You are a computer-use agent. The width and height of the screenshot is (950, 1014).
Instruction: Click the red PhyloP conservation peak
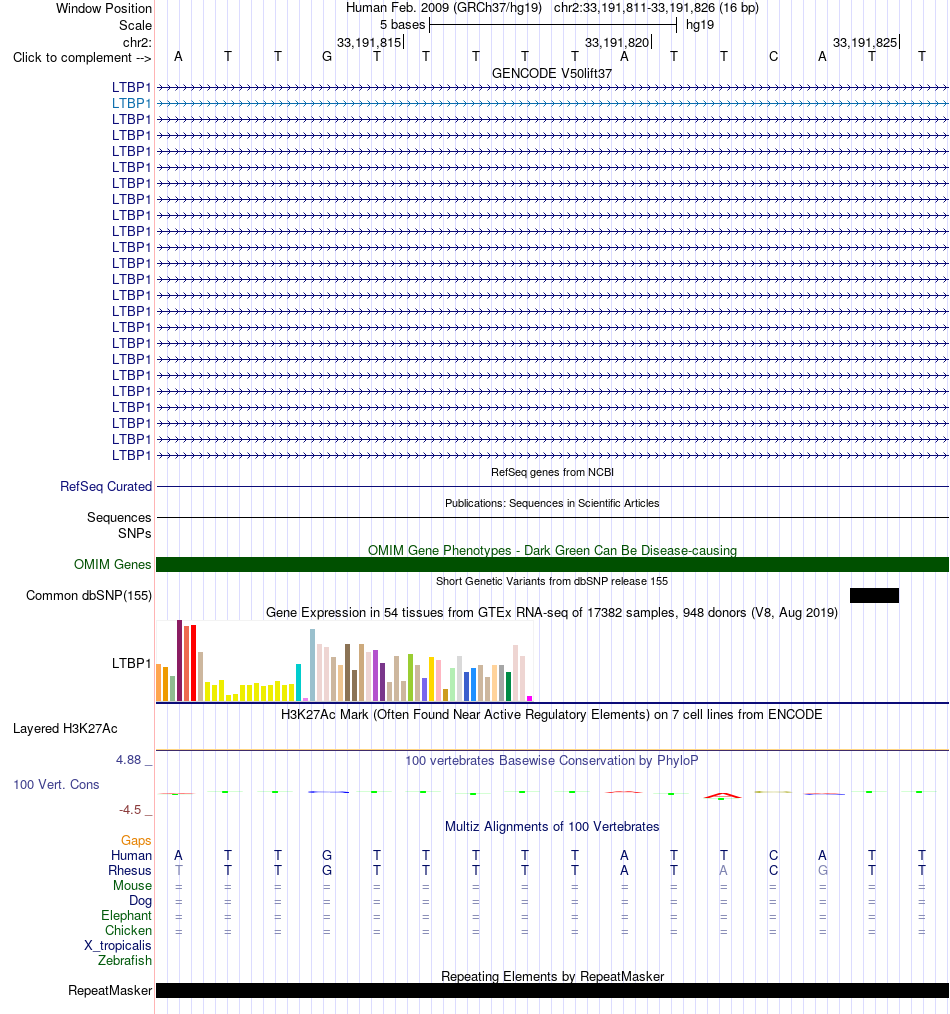723,795
